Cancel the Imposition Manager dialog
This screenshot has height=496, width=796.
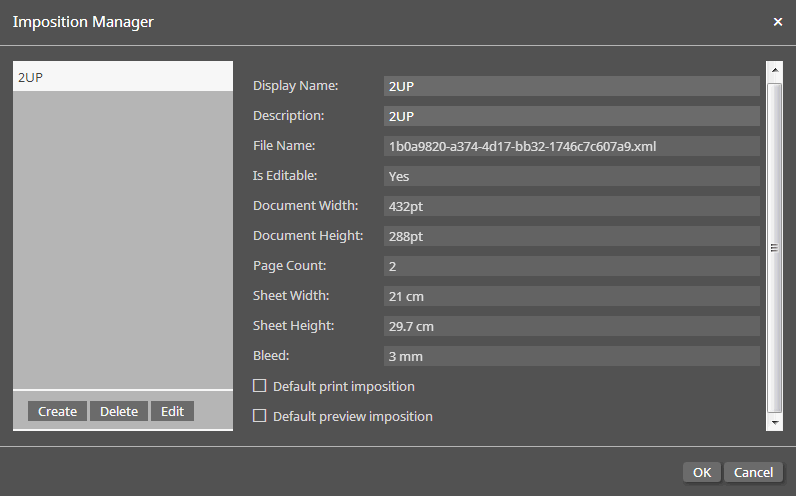(753, 472)
